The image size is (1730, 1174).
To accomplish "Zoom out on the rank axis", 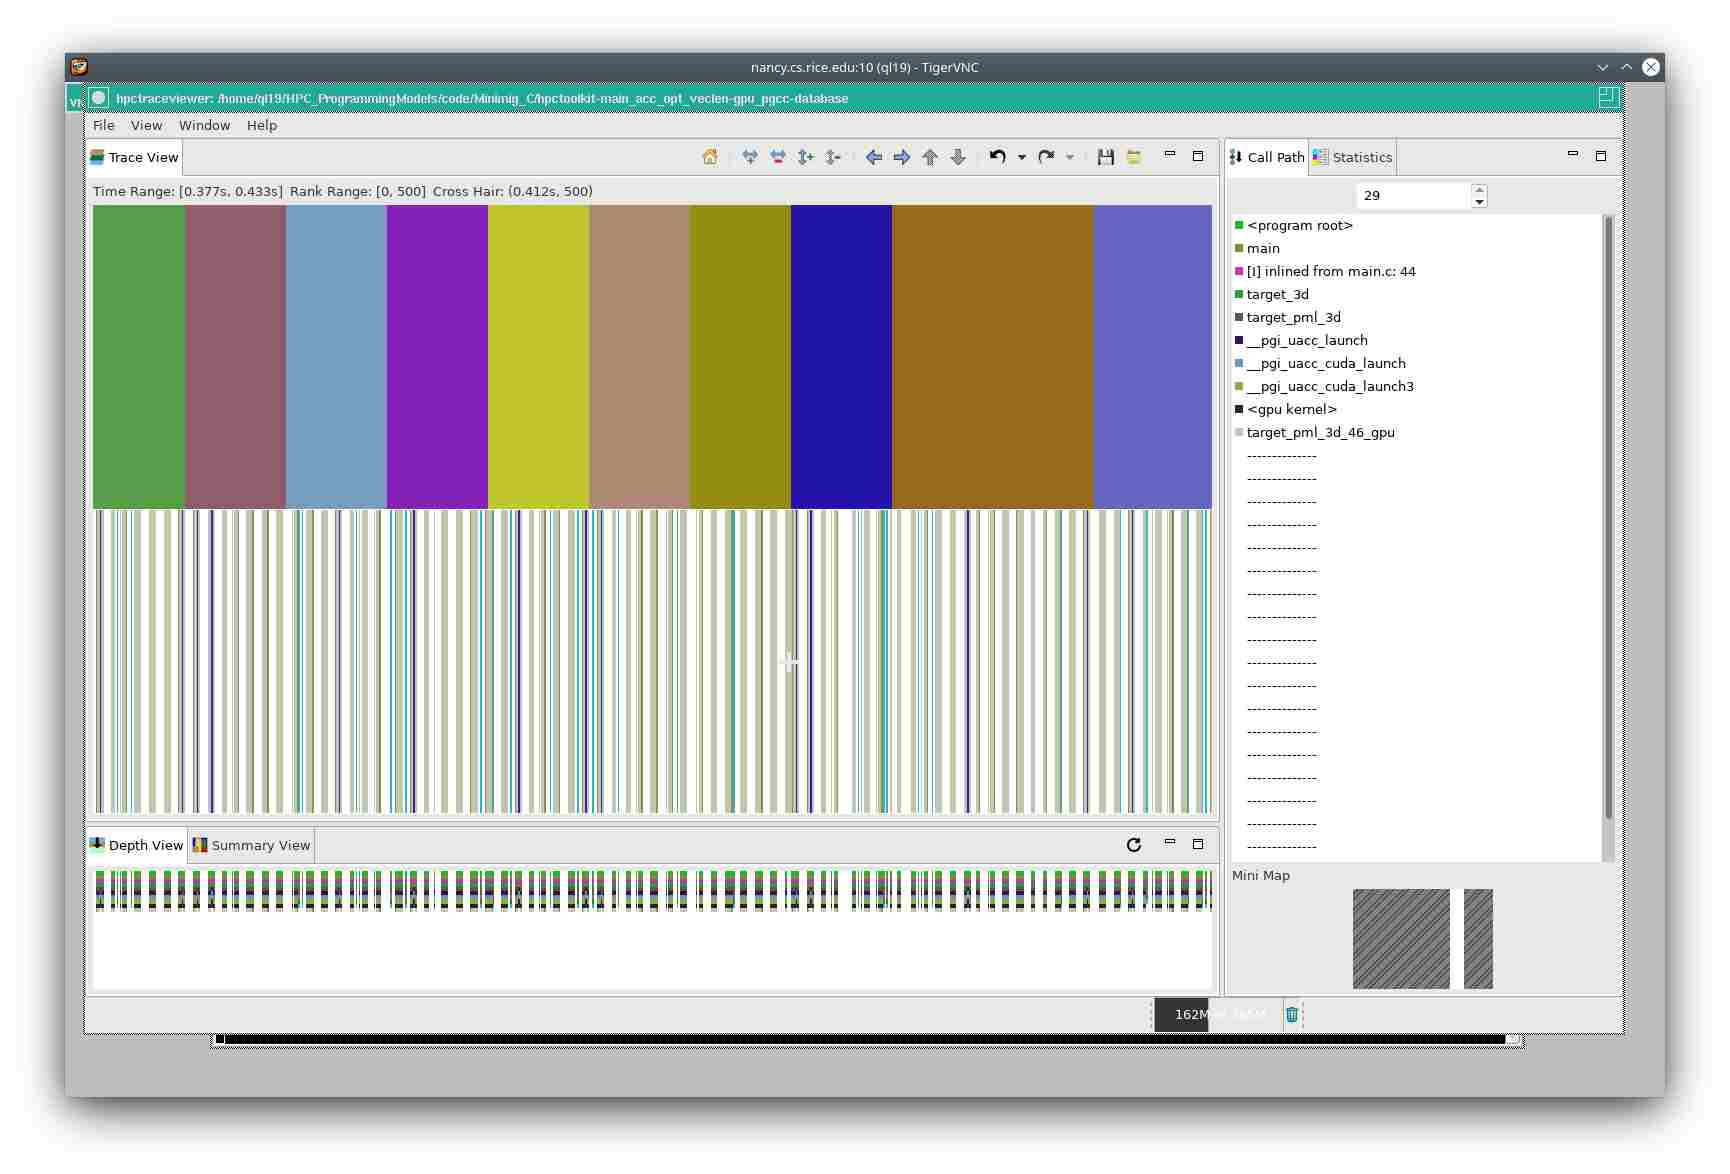I will pos(834,157).
